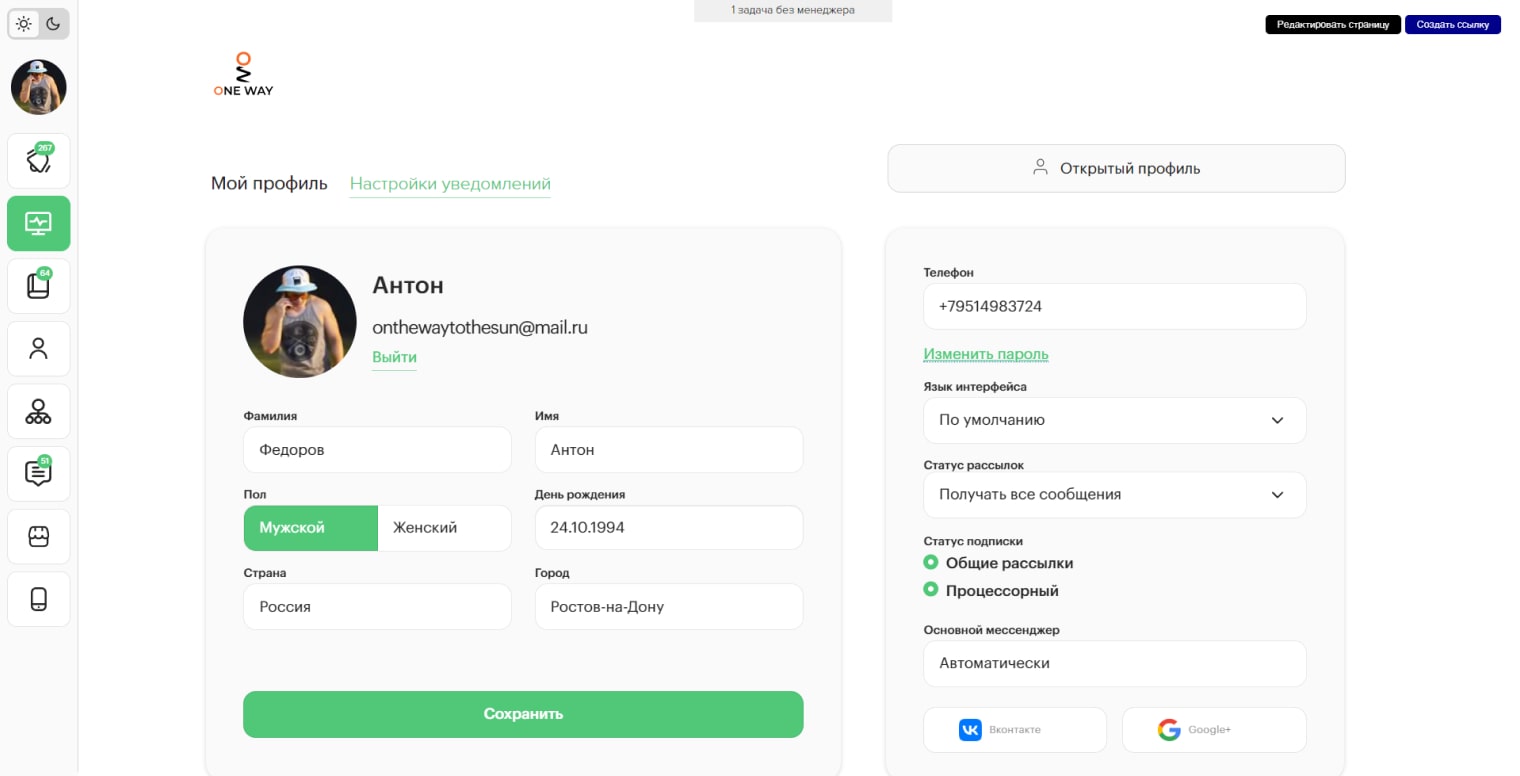Open the person icon in sidebar
The height and width of the screenshot is (776, 1520).
pyautogui.click(x=39, y=349)
